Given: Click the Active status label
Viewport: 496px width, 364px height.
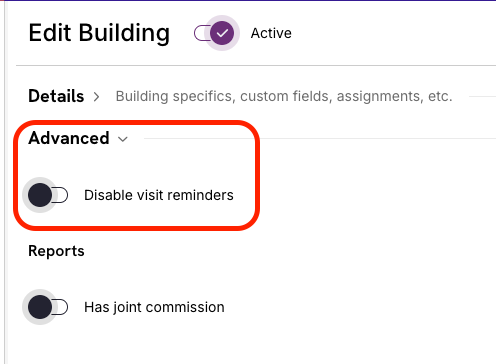Looking at the screenshot, I should click(271, 33).
